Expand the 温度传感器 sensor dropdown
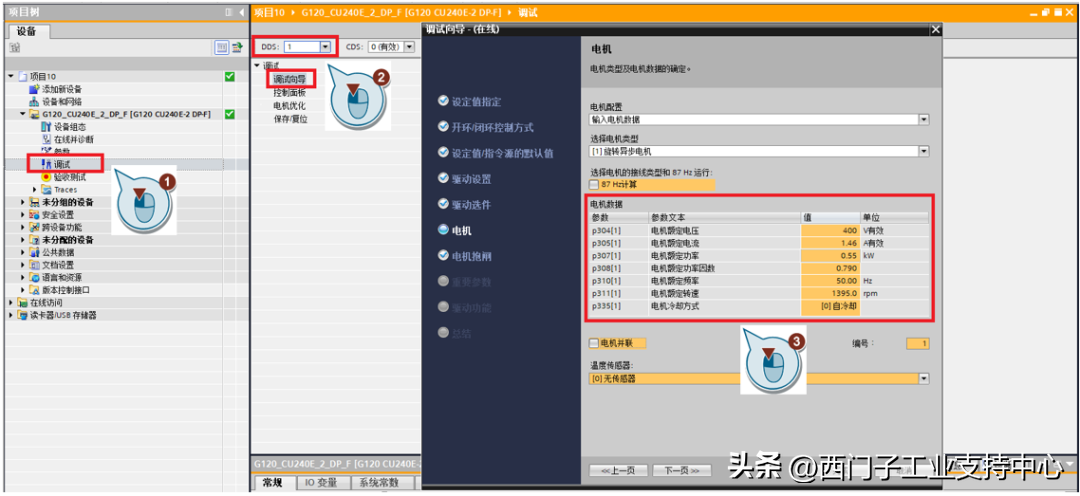 tap(923, 379)
